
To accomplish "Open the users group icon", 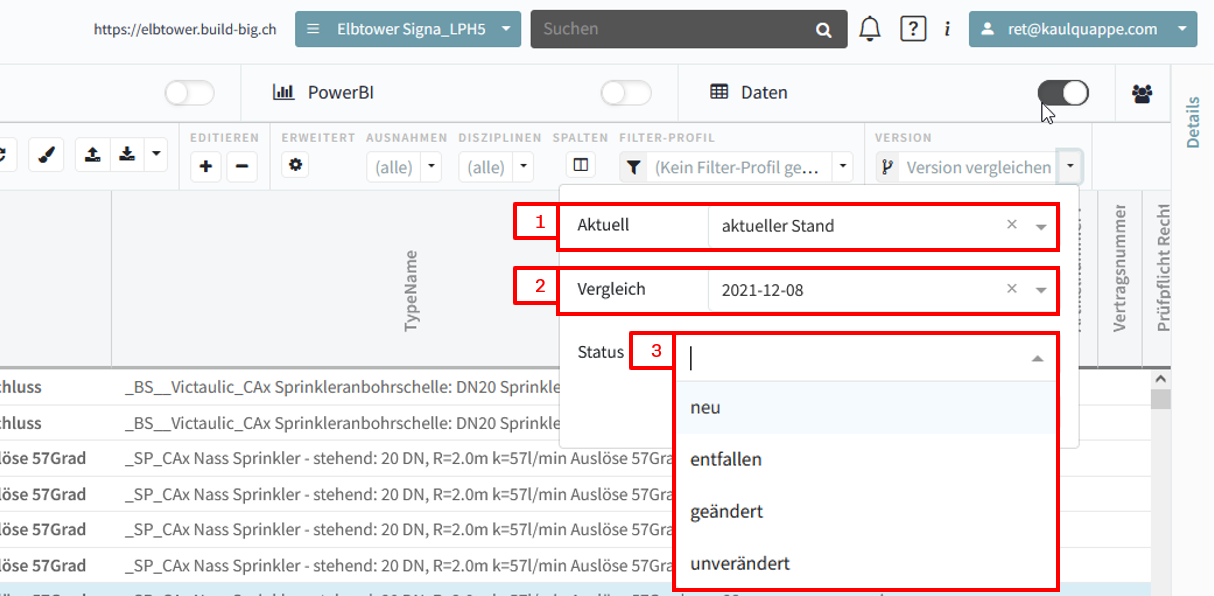I will 1142,93.
